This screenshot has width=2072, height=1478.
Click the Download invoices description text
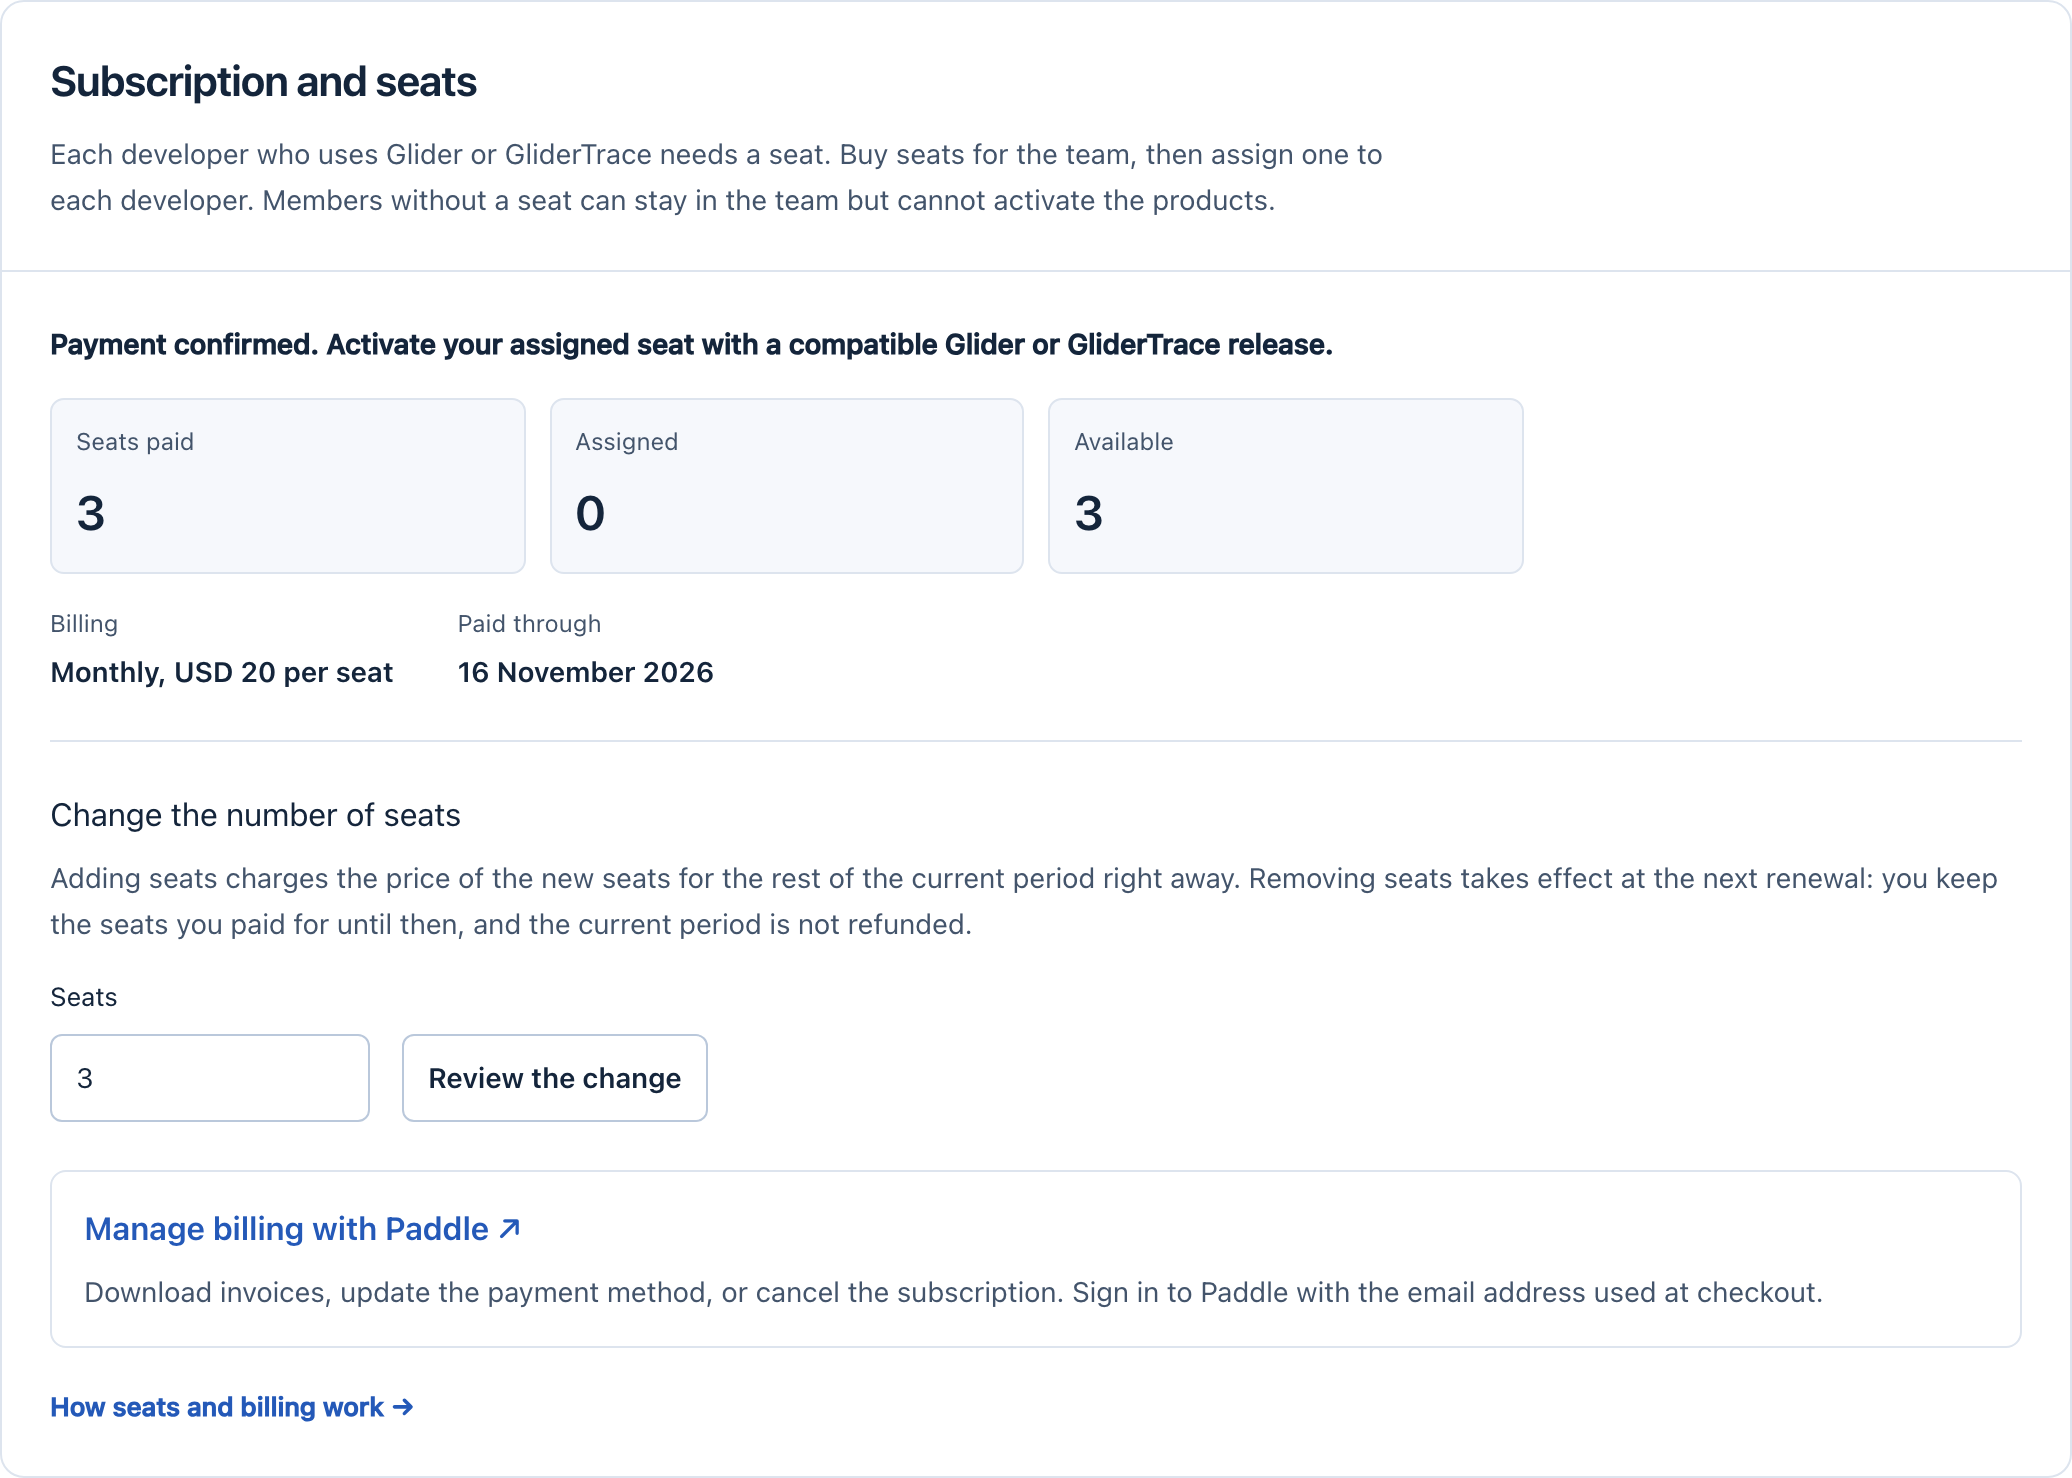954,1292
